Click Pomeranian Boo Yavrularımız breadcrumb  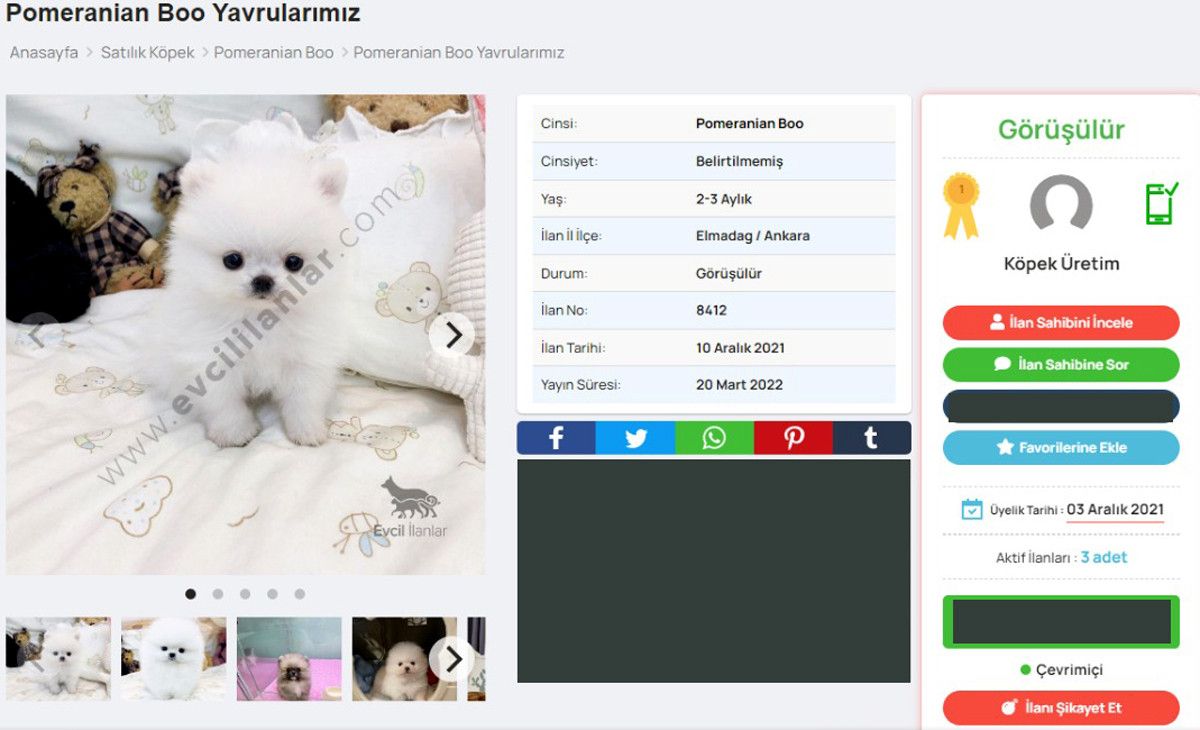pos(459,52)
